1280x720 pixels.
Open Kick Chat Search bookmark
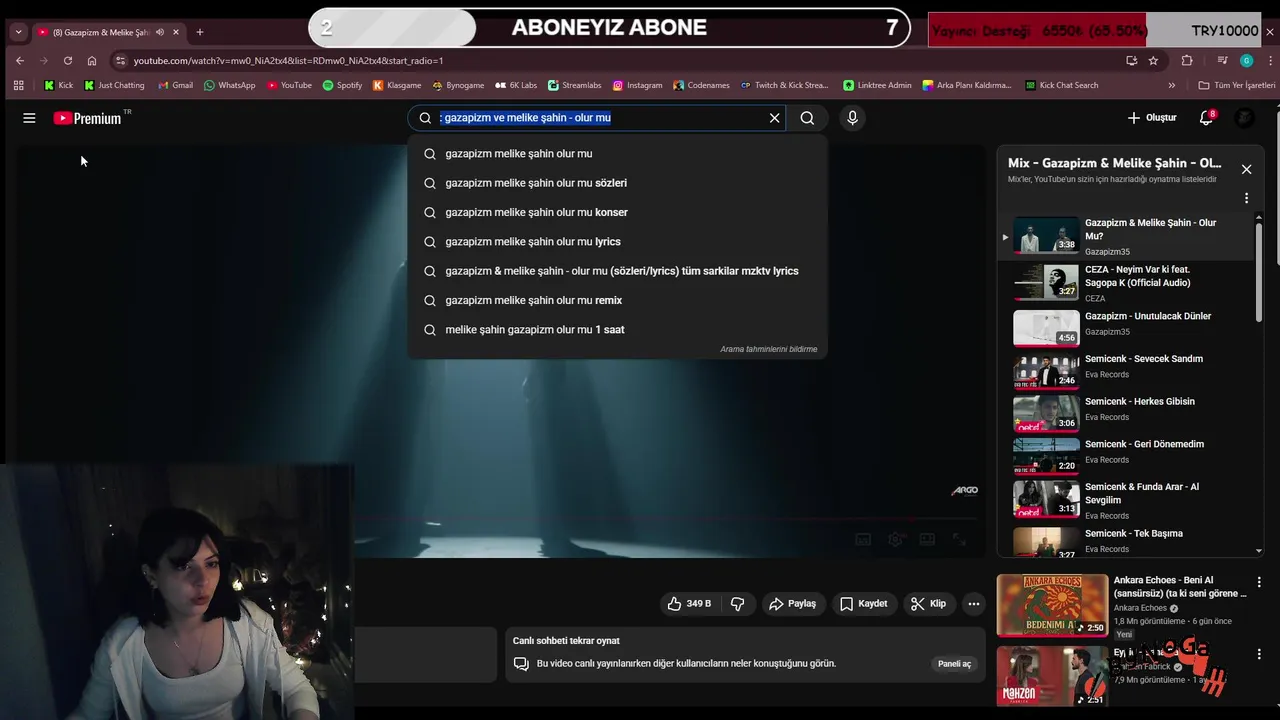pos(1061,85)
